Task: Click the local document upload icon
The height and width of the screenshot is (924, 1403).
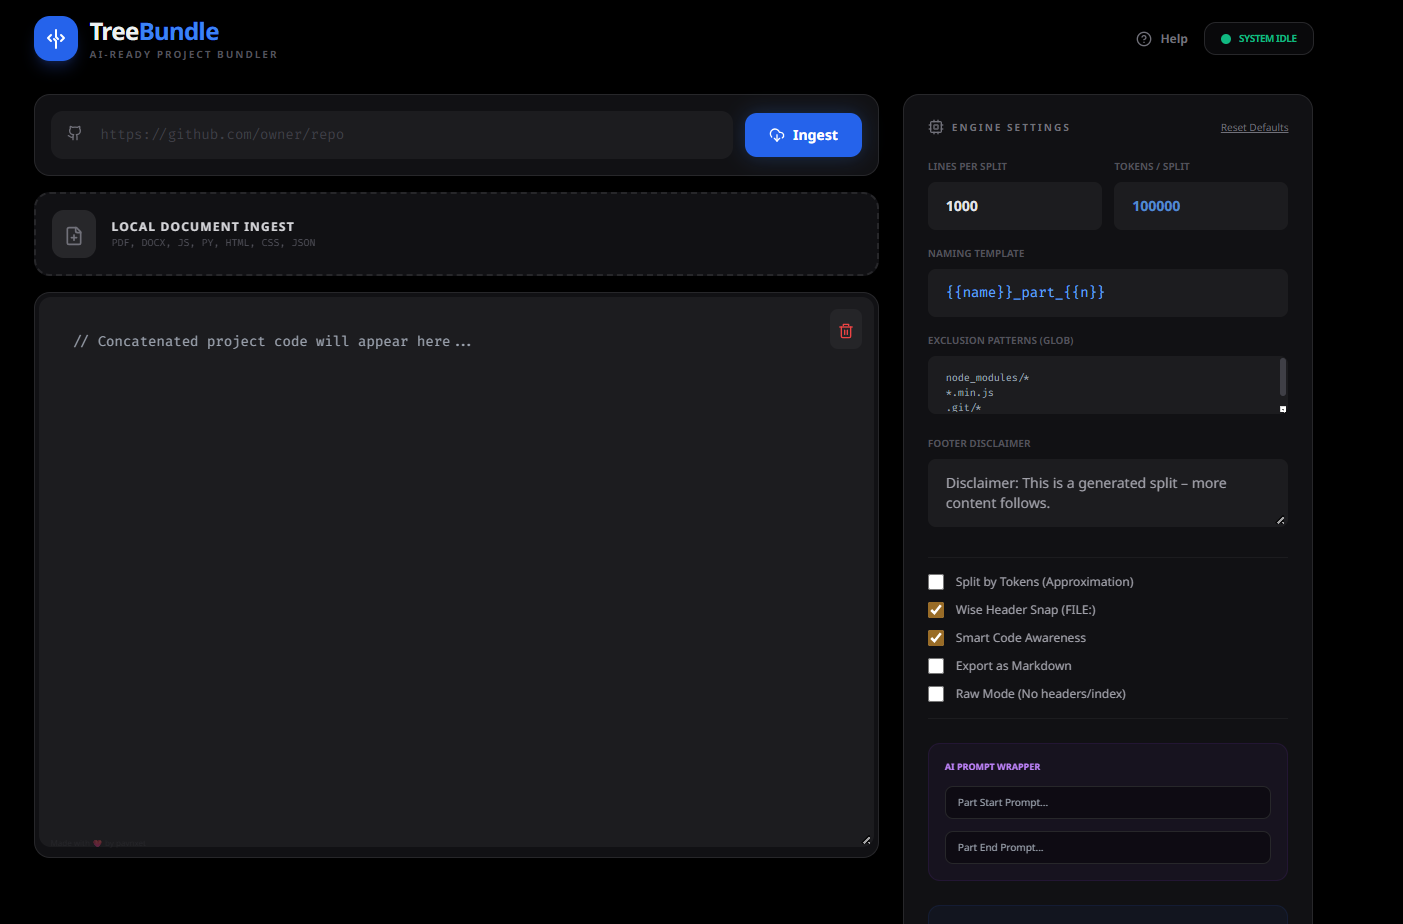Action: pos(74,235)
